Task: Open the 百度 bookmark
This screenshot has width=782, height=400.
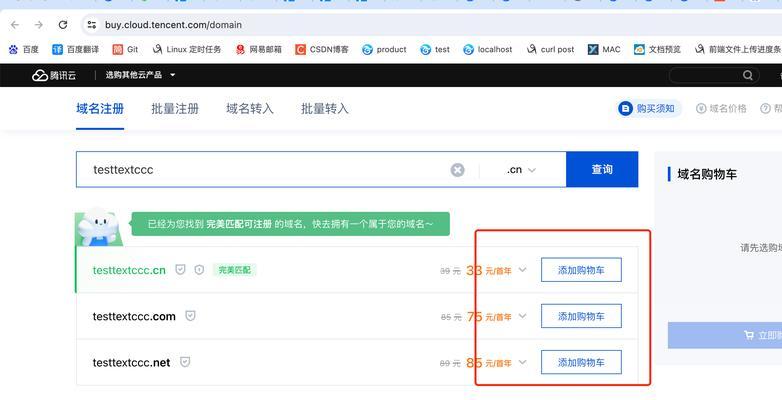Action: 23,49
